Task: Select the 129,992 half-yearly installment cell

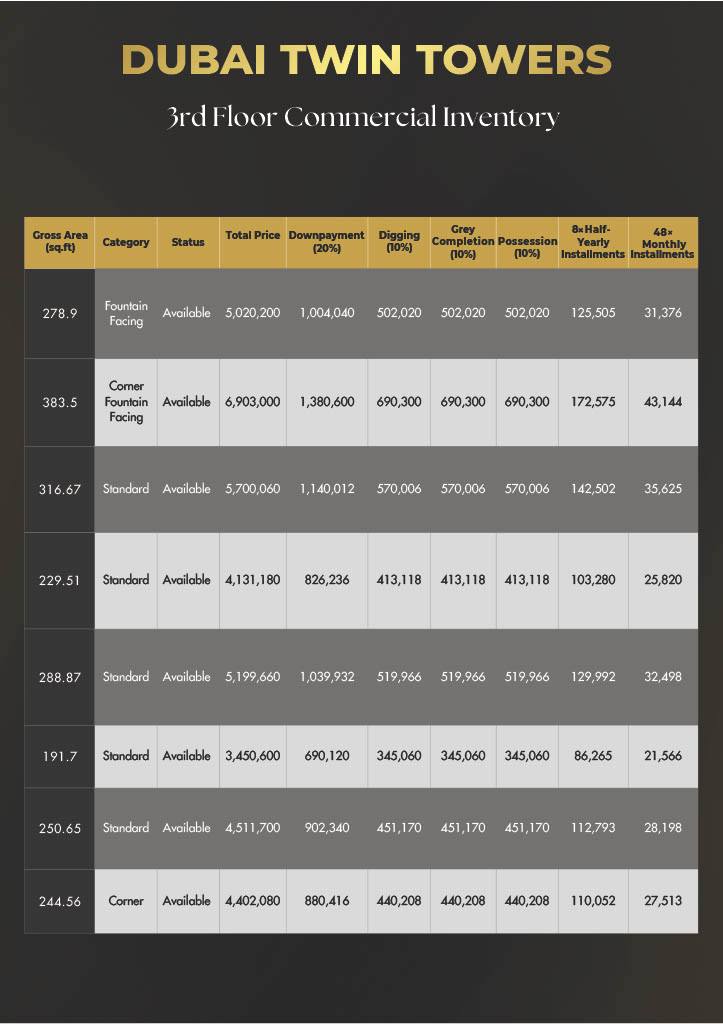Action: [593, 677]
